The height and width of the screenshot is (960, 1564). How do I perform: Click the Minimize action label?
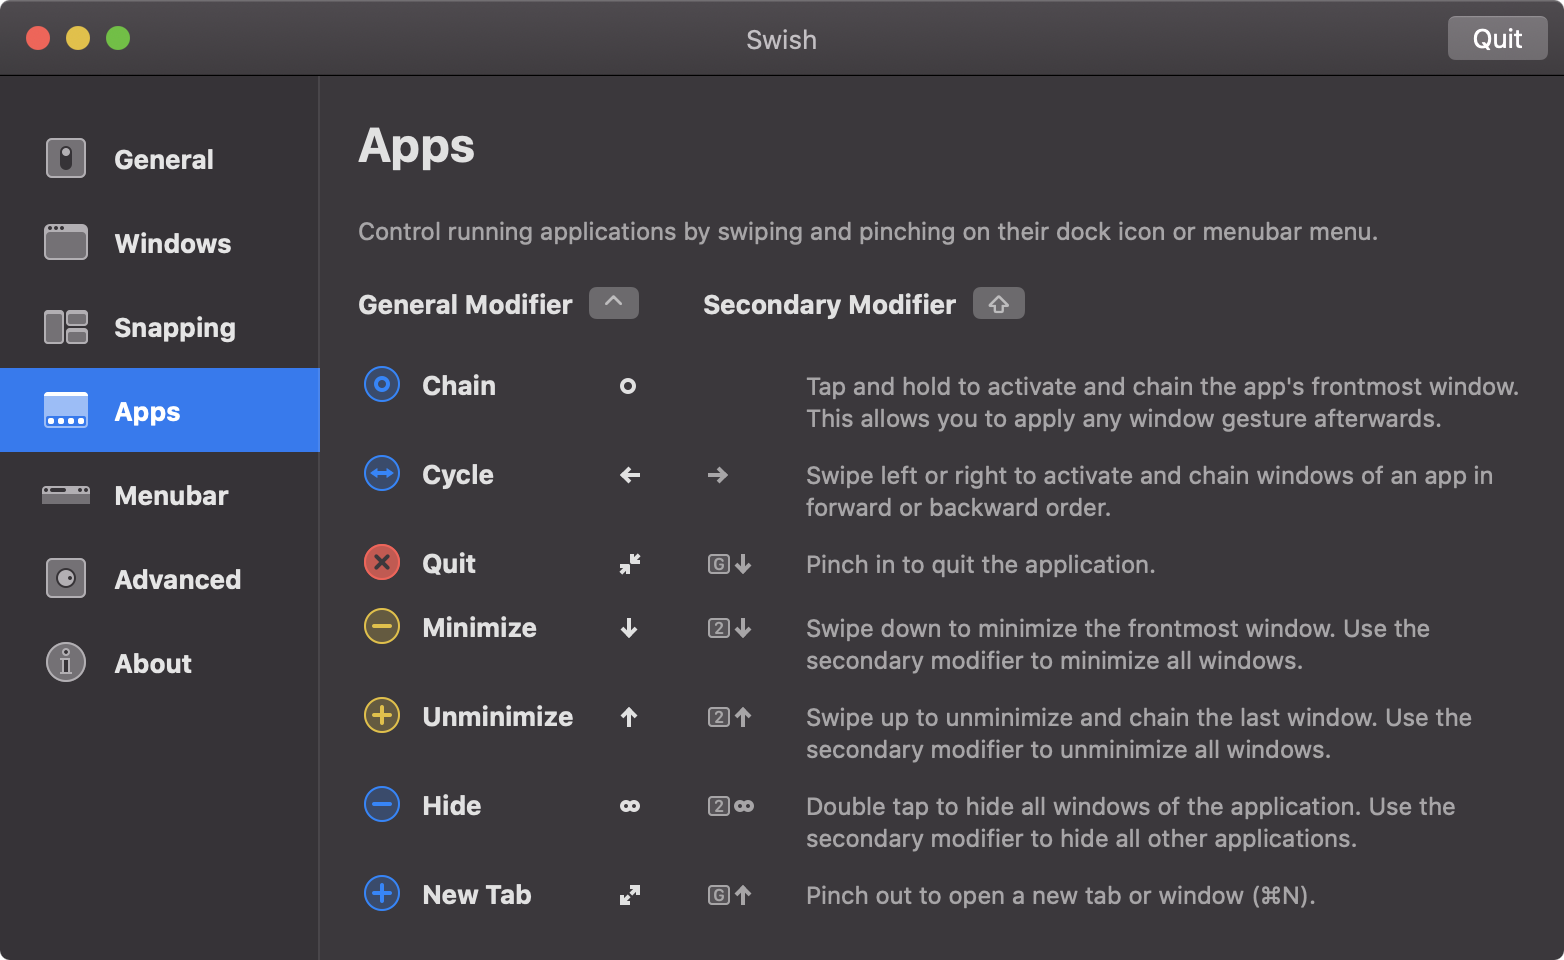[x=479, y=628]
